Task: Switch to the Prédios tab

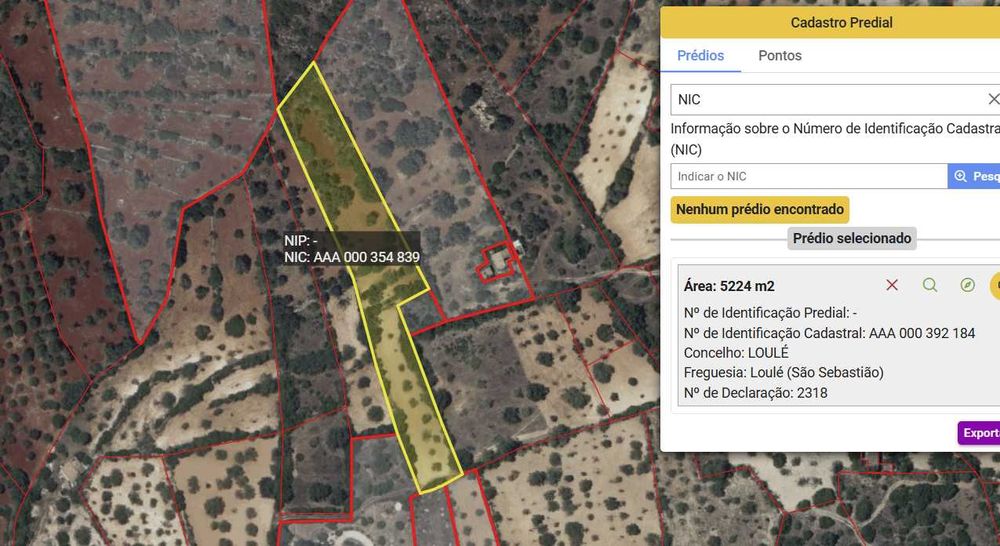Action: click(700, 55)
